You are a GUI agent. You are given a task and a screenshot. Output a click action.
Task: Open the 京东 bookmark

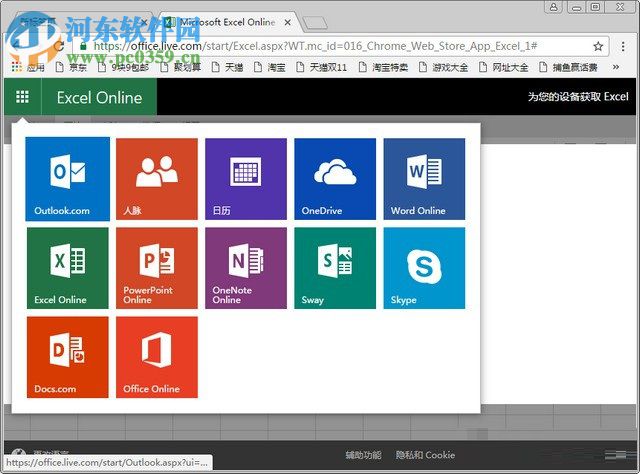click(71, 67)
